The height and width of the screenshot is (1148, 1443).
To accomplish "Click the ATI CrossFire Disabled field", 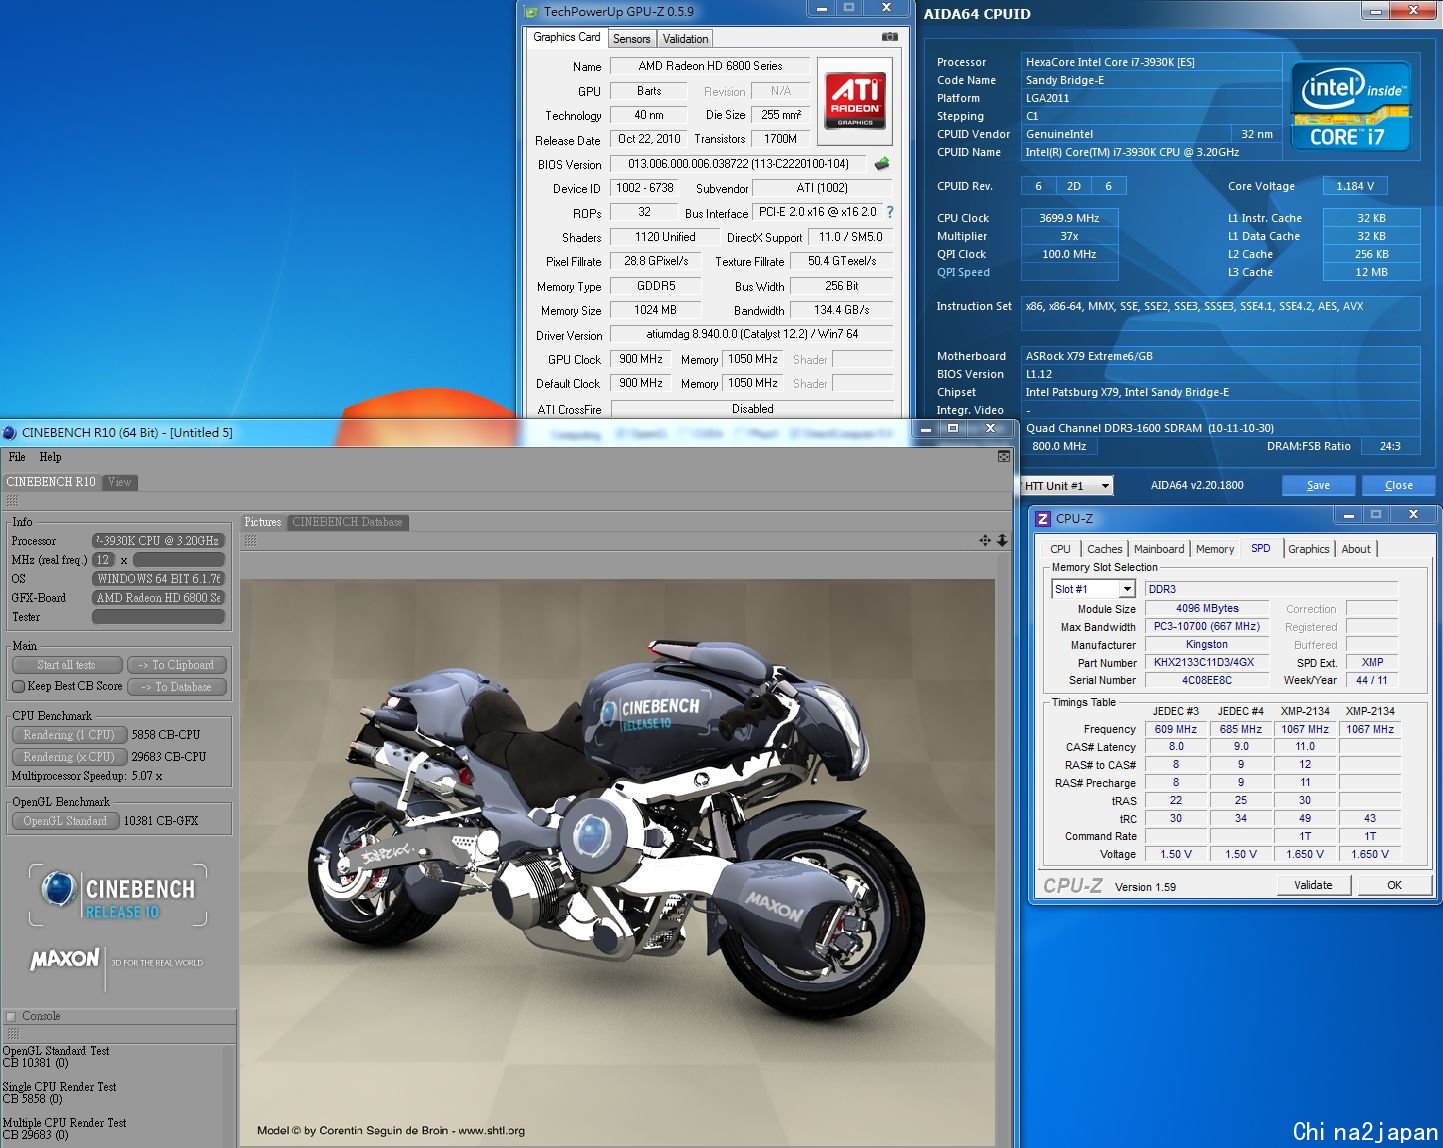I will pos(752,408).
